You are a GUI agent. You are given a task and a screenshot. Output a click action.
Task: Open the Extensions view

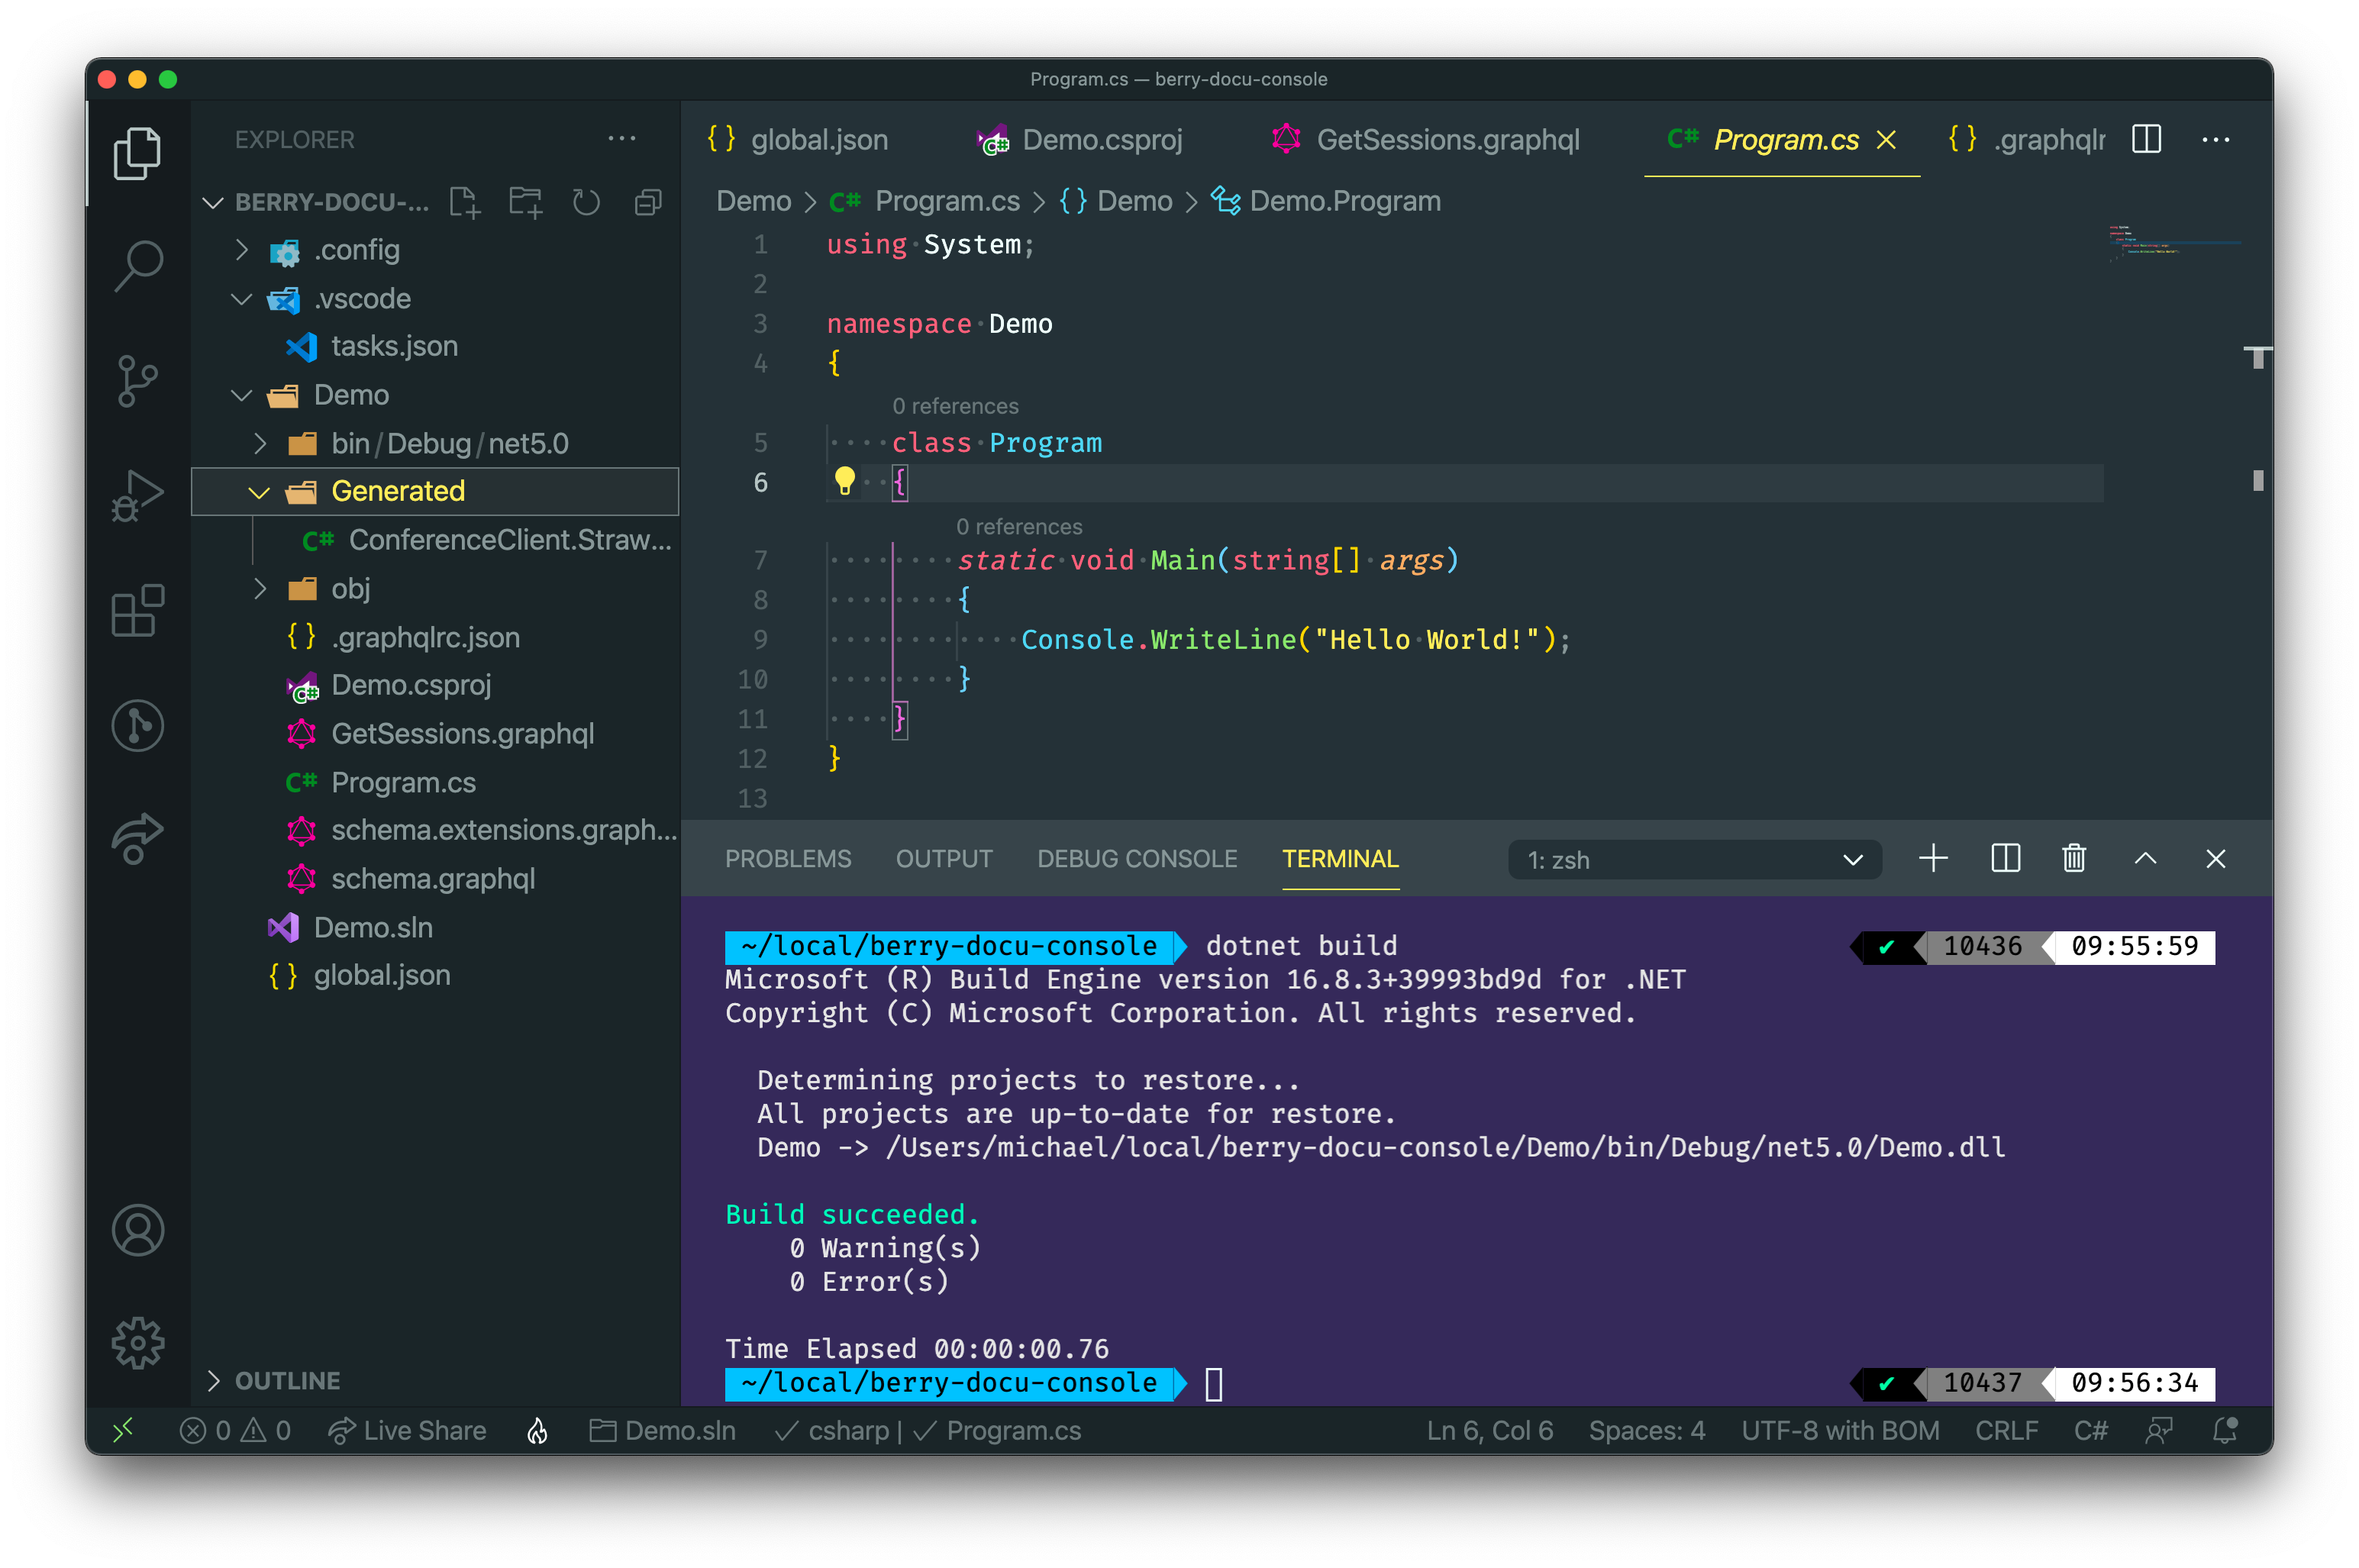pos(138,610)
